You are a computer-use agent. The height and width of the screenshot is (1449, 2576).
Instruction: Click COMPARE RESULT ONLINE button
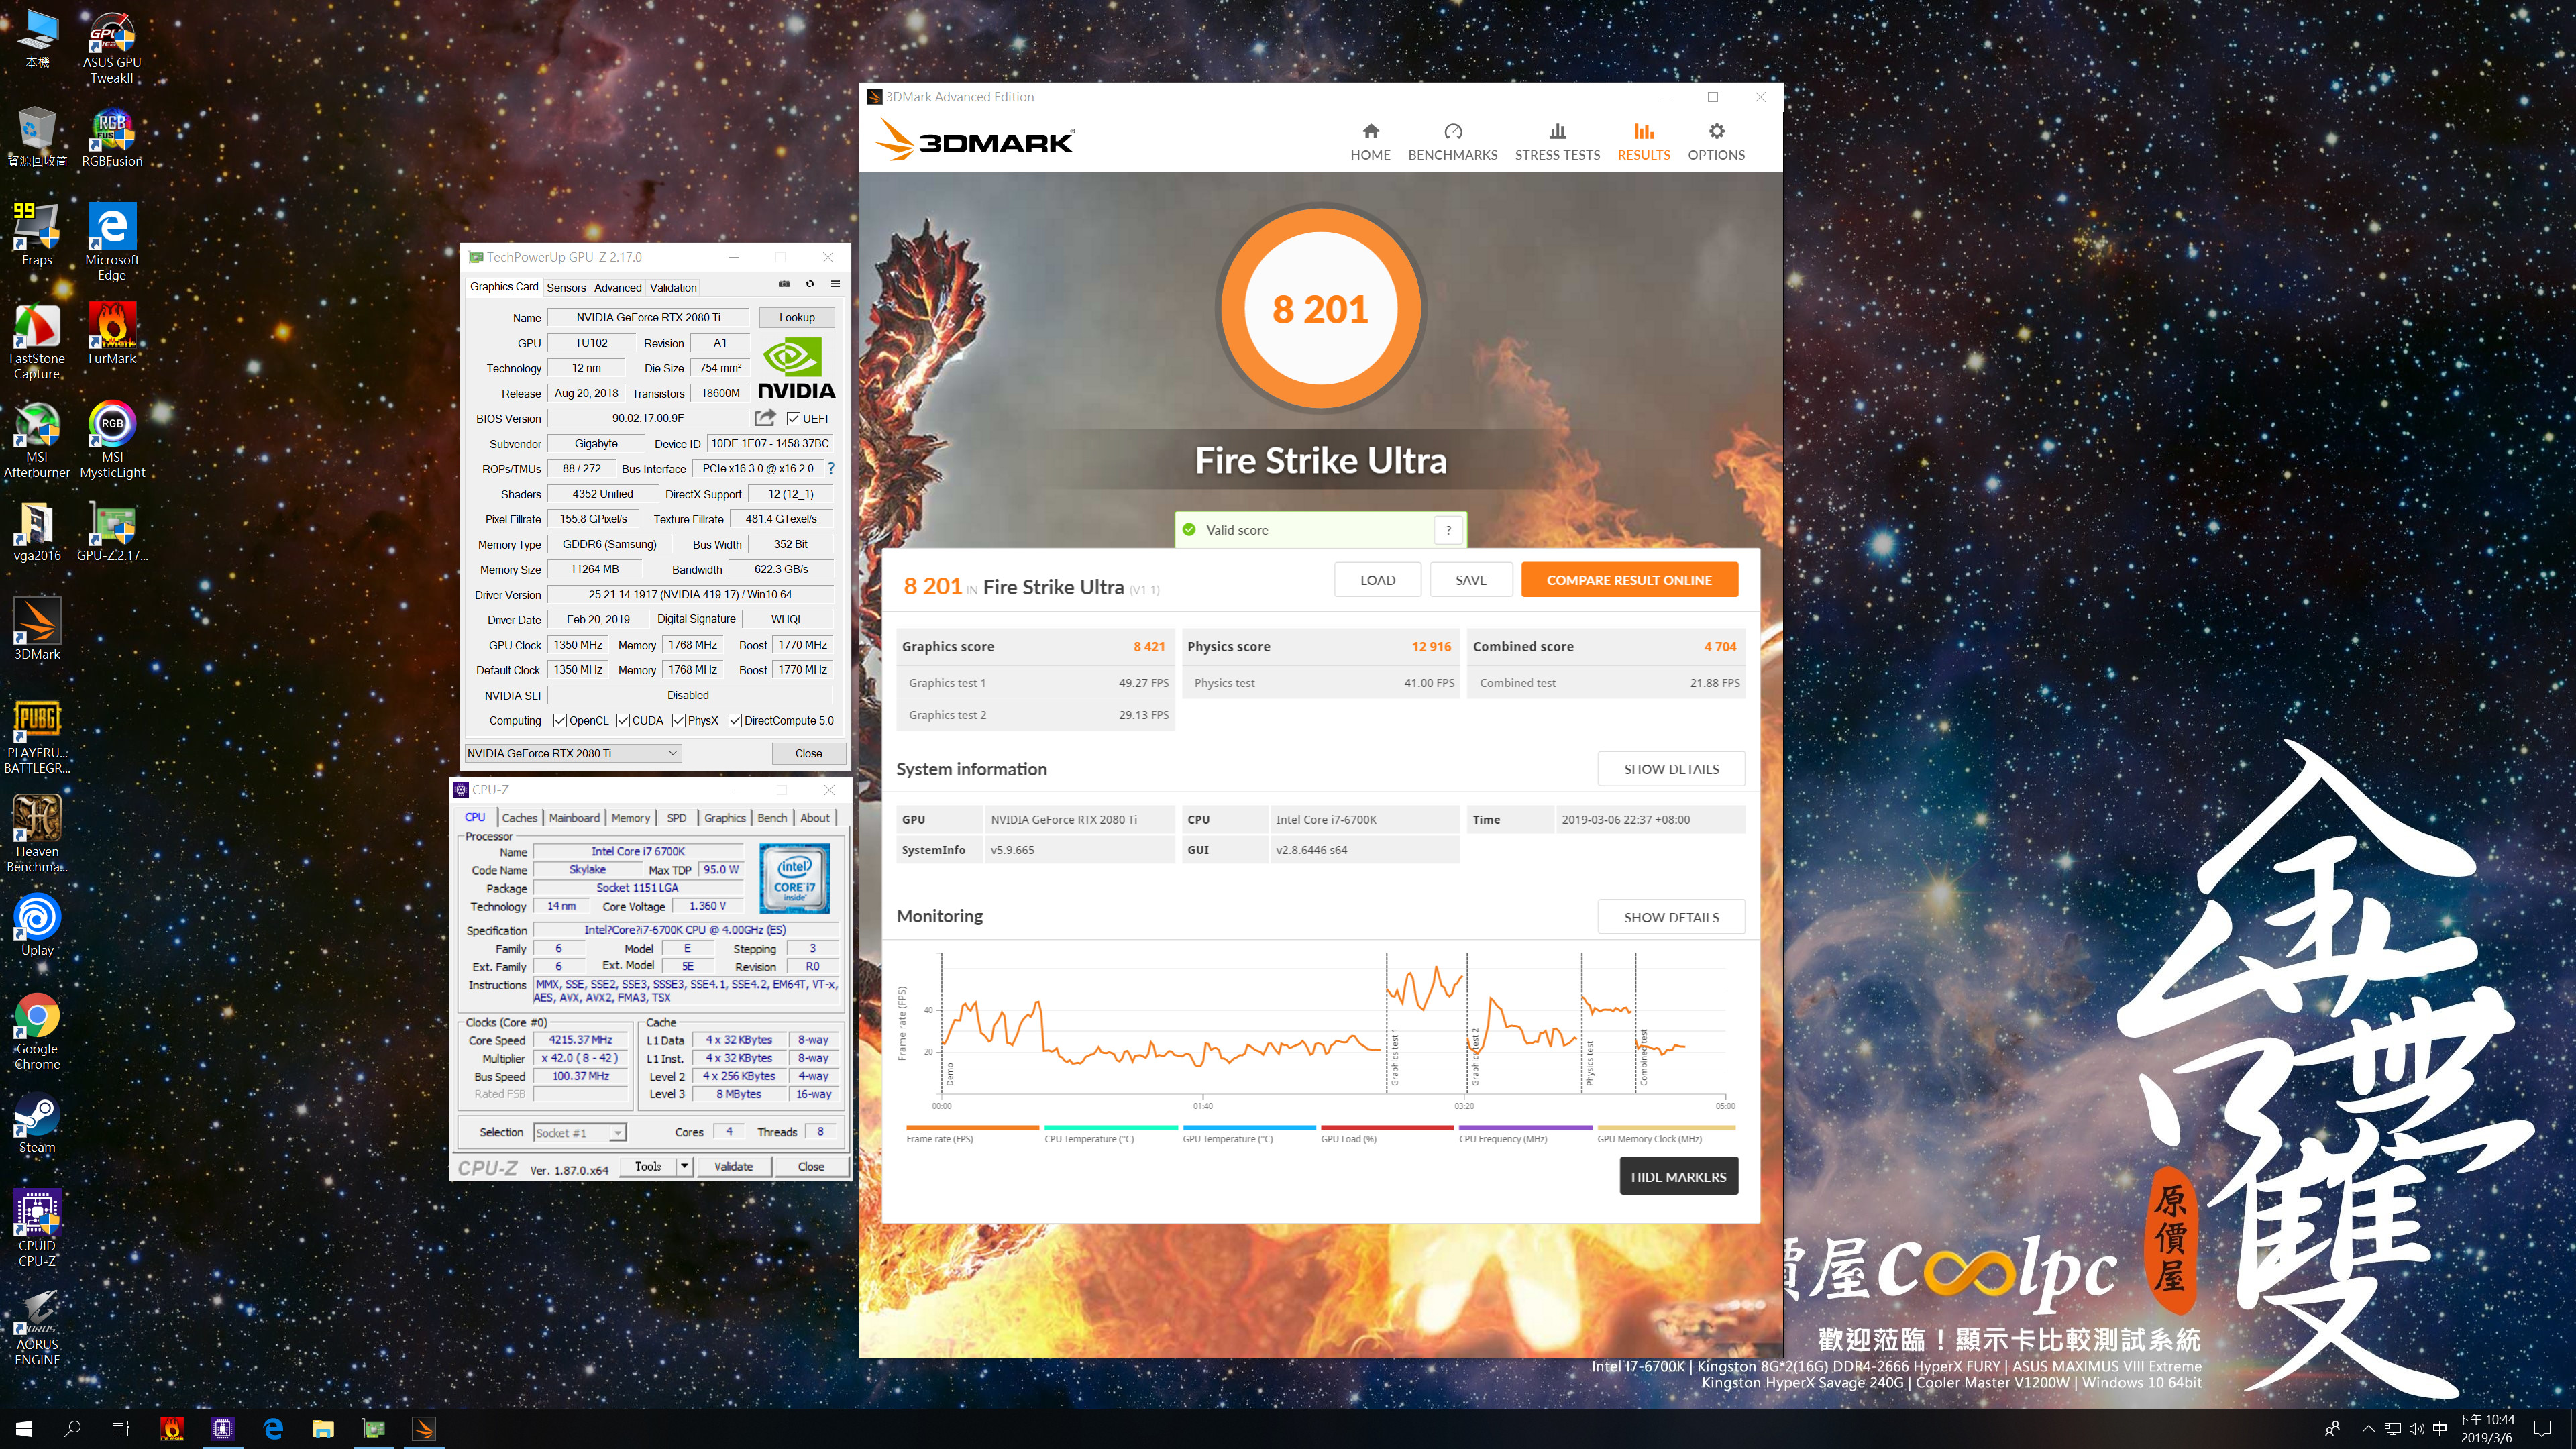click(1629, 580)
